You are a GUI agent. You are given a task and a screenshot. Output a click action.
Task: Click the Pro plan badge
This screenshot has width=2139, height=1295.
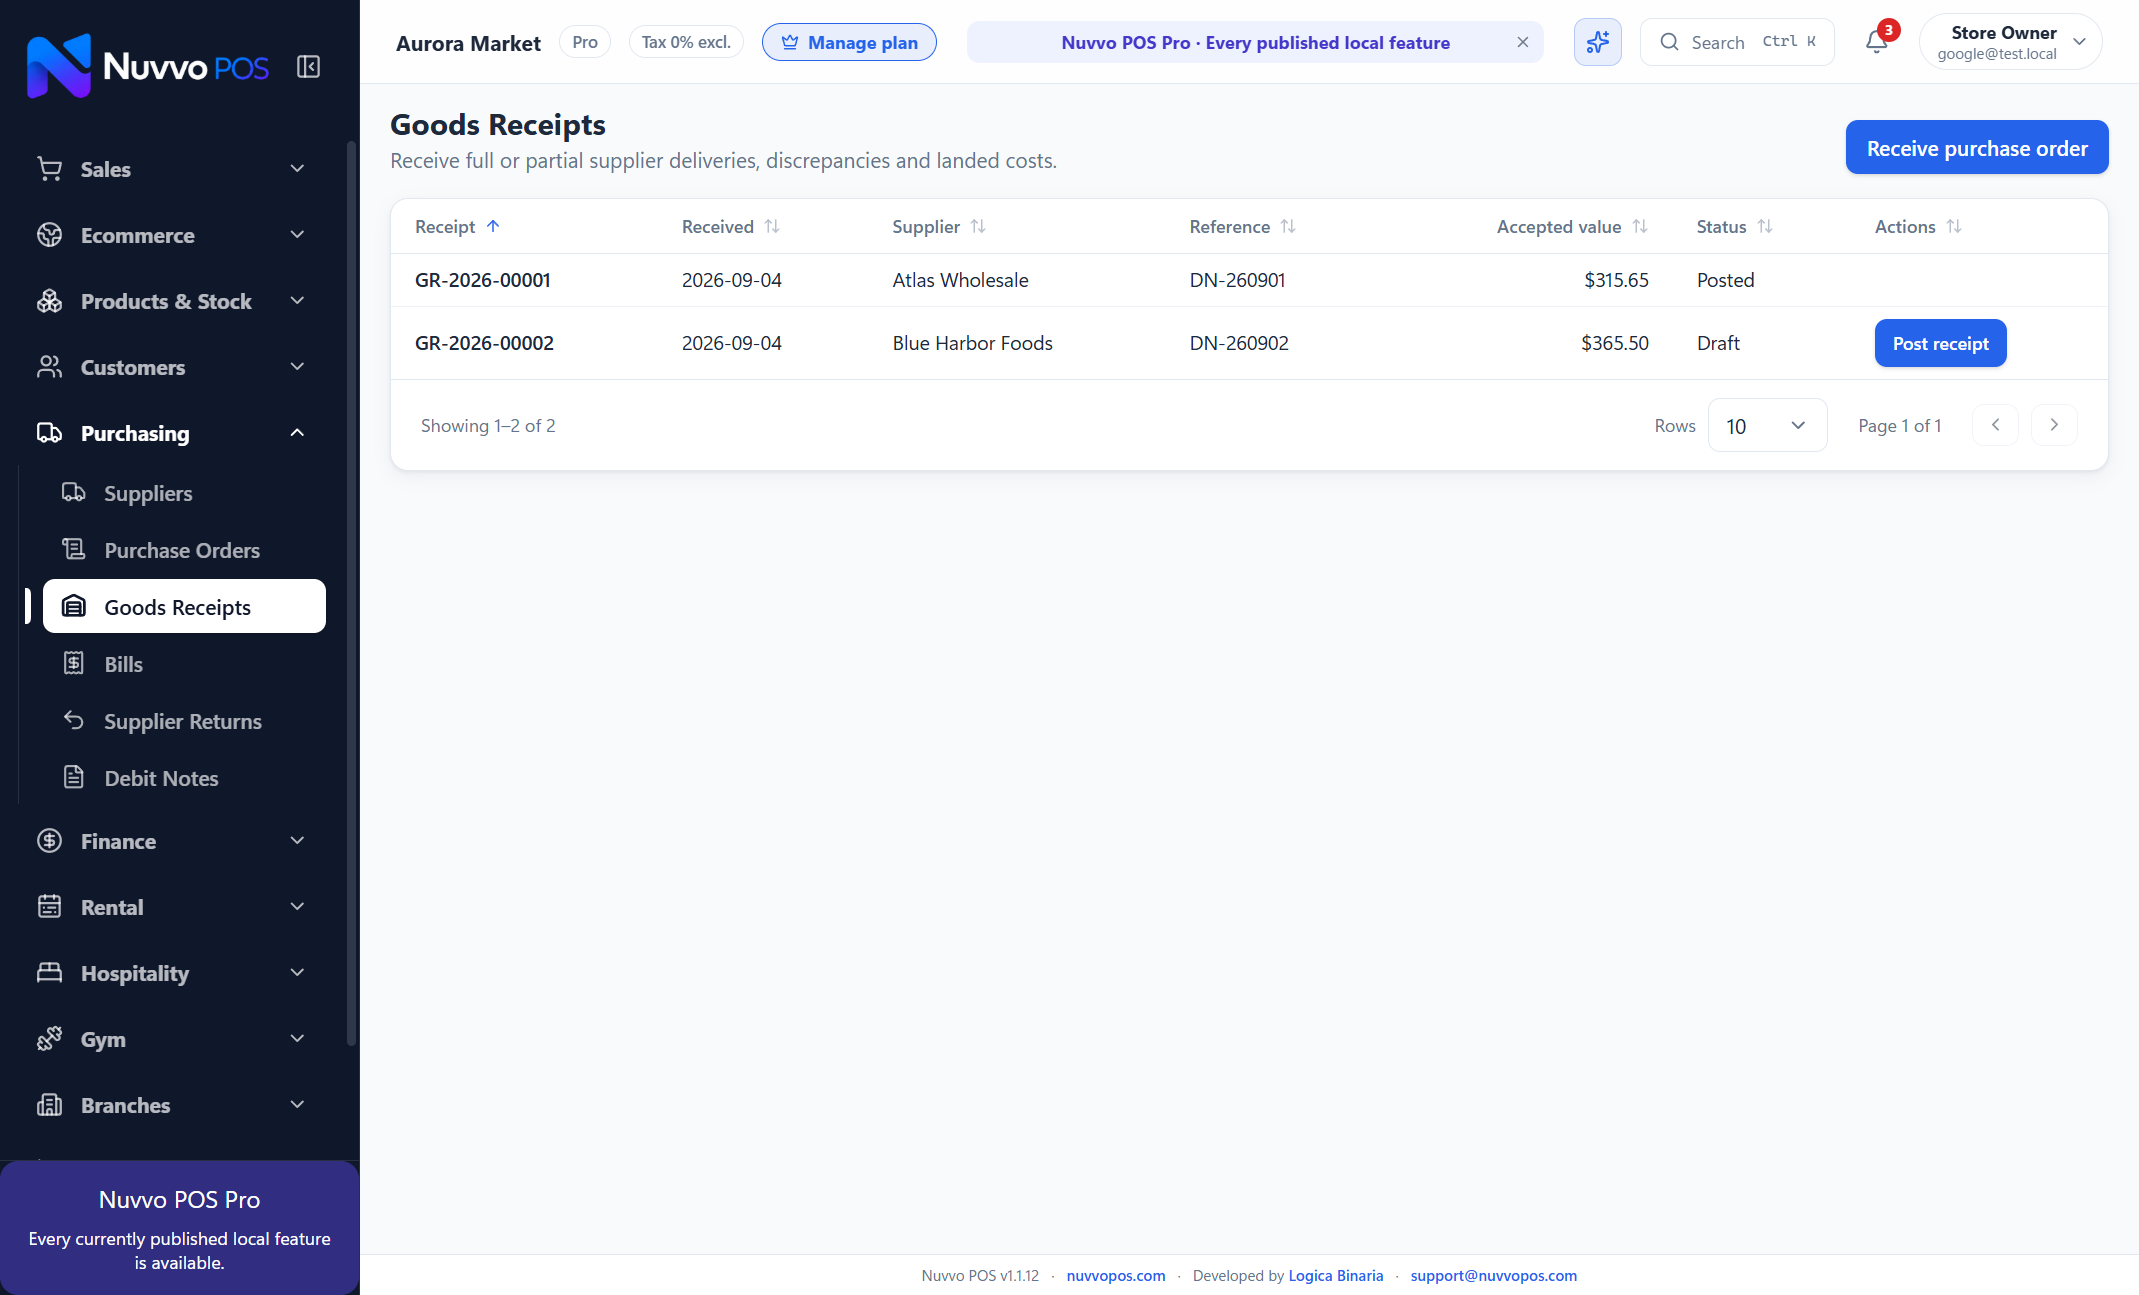point(585,42)
